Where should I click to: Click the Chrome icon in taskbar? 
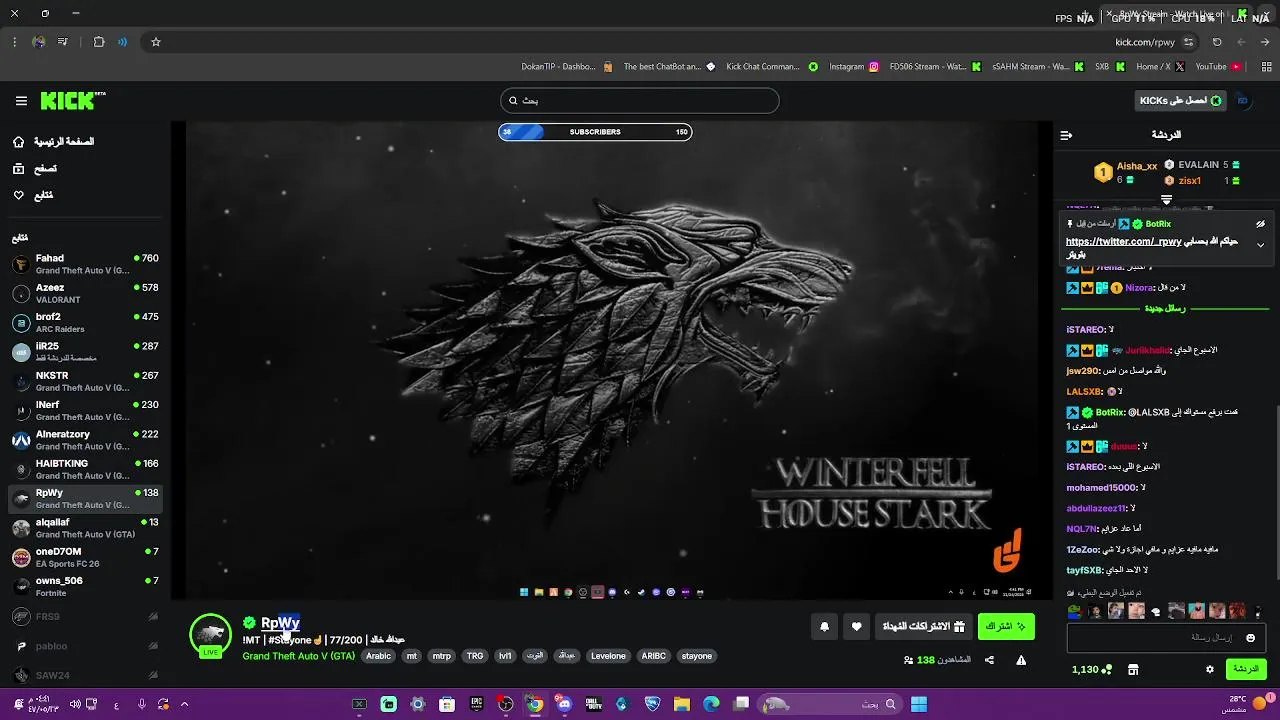[535, 704]
